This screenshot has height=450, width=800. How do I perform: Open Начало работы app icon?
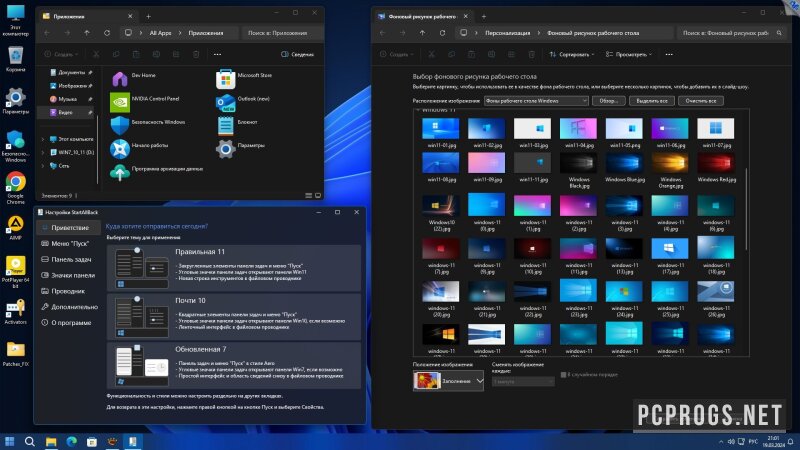[120, 148]
